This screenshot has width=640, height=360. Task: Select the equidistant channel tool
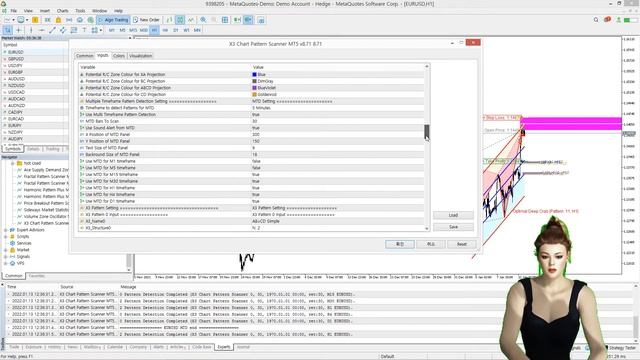[x=63, y=30]
